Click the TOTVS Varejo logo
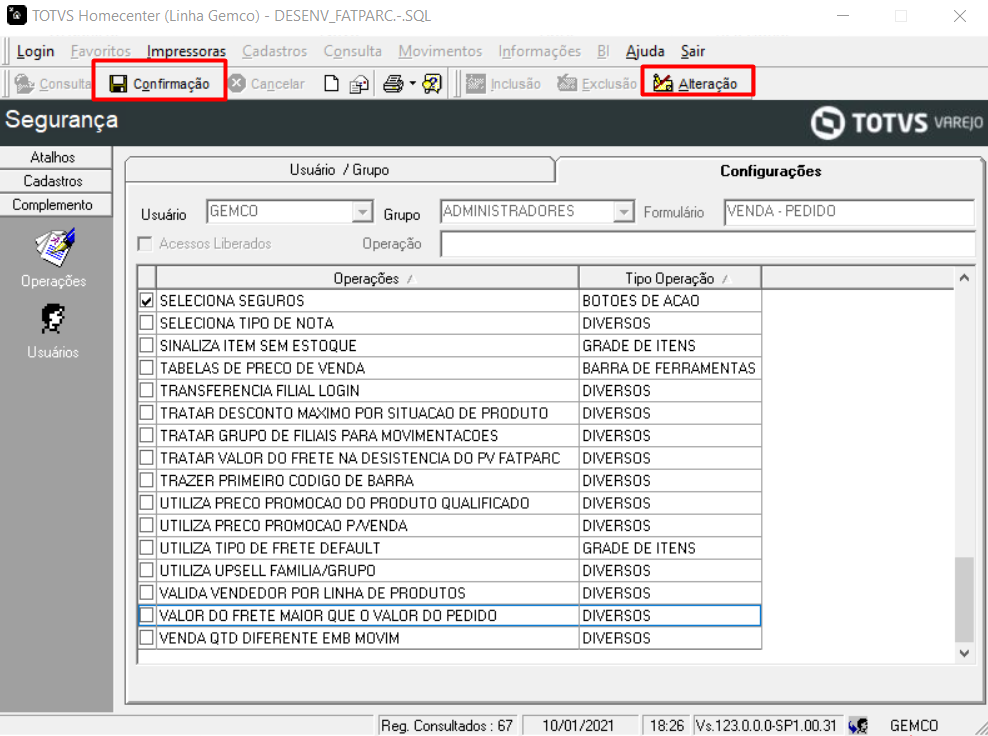The height and width of the screenshot is (736, 988). tap(897, 122)
